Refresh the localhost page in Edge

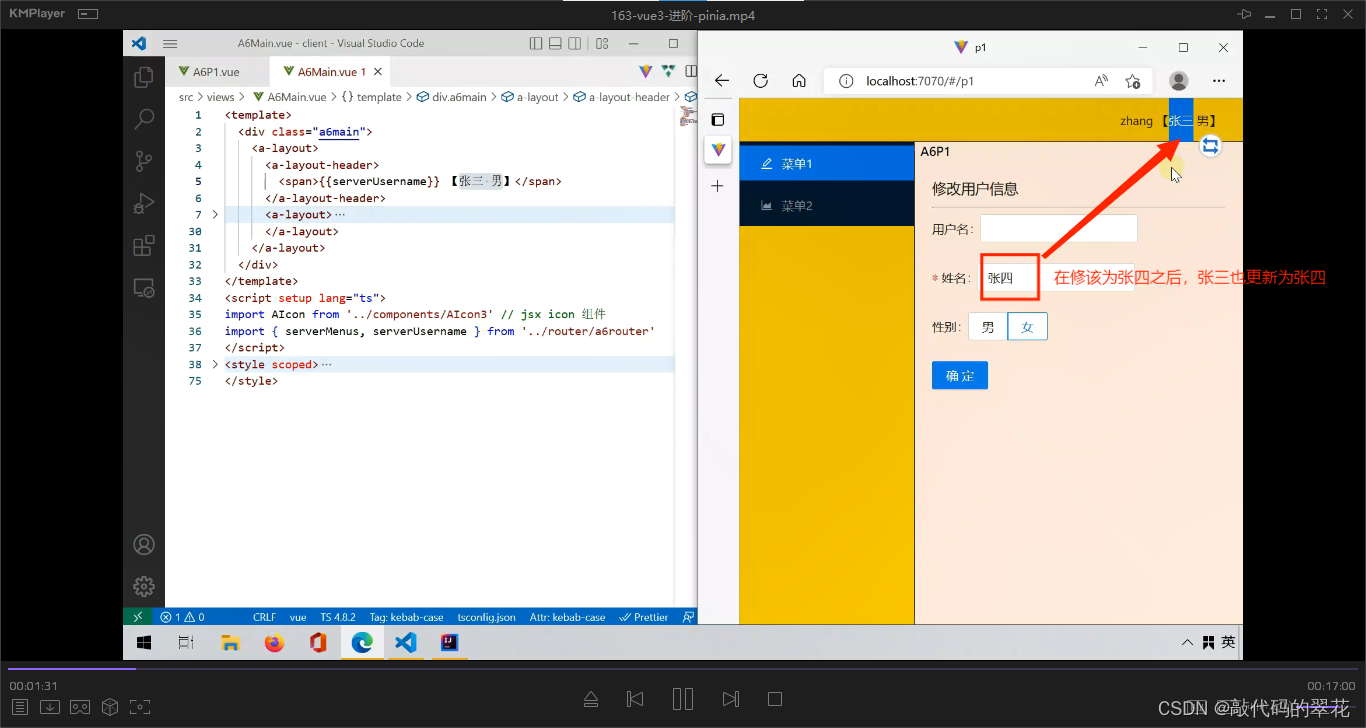tap(760, 81)
